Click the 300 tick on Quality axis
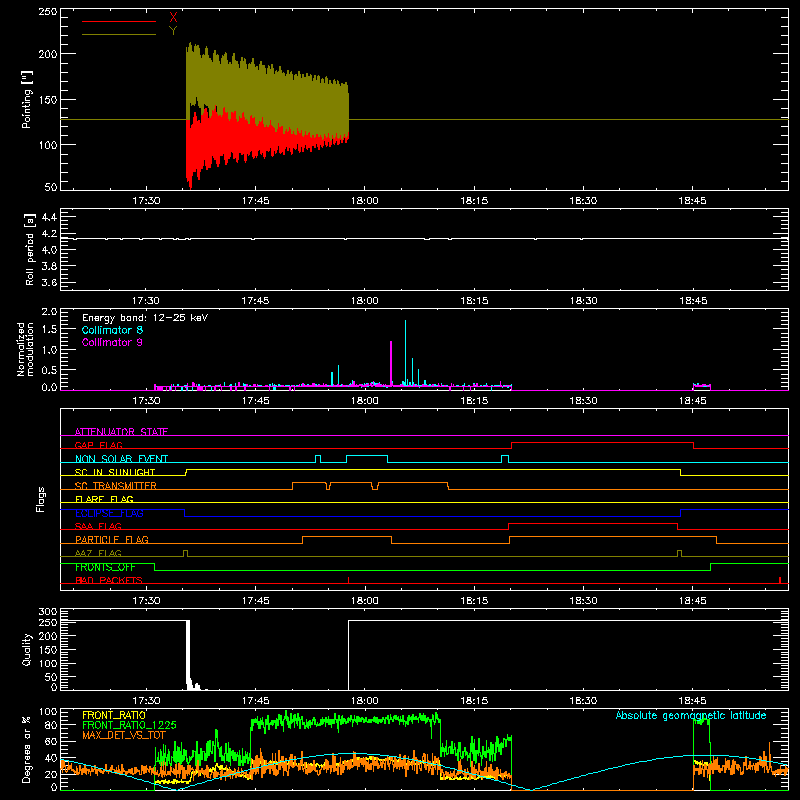 pyautogui.click(x=47, y=612)
